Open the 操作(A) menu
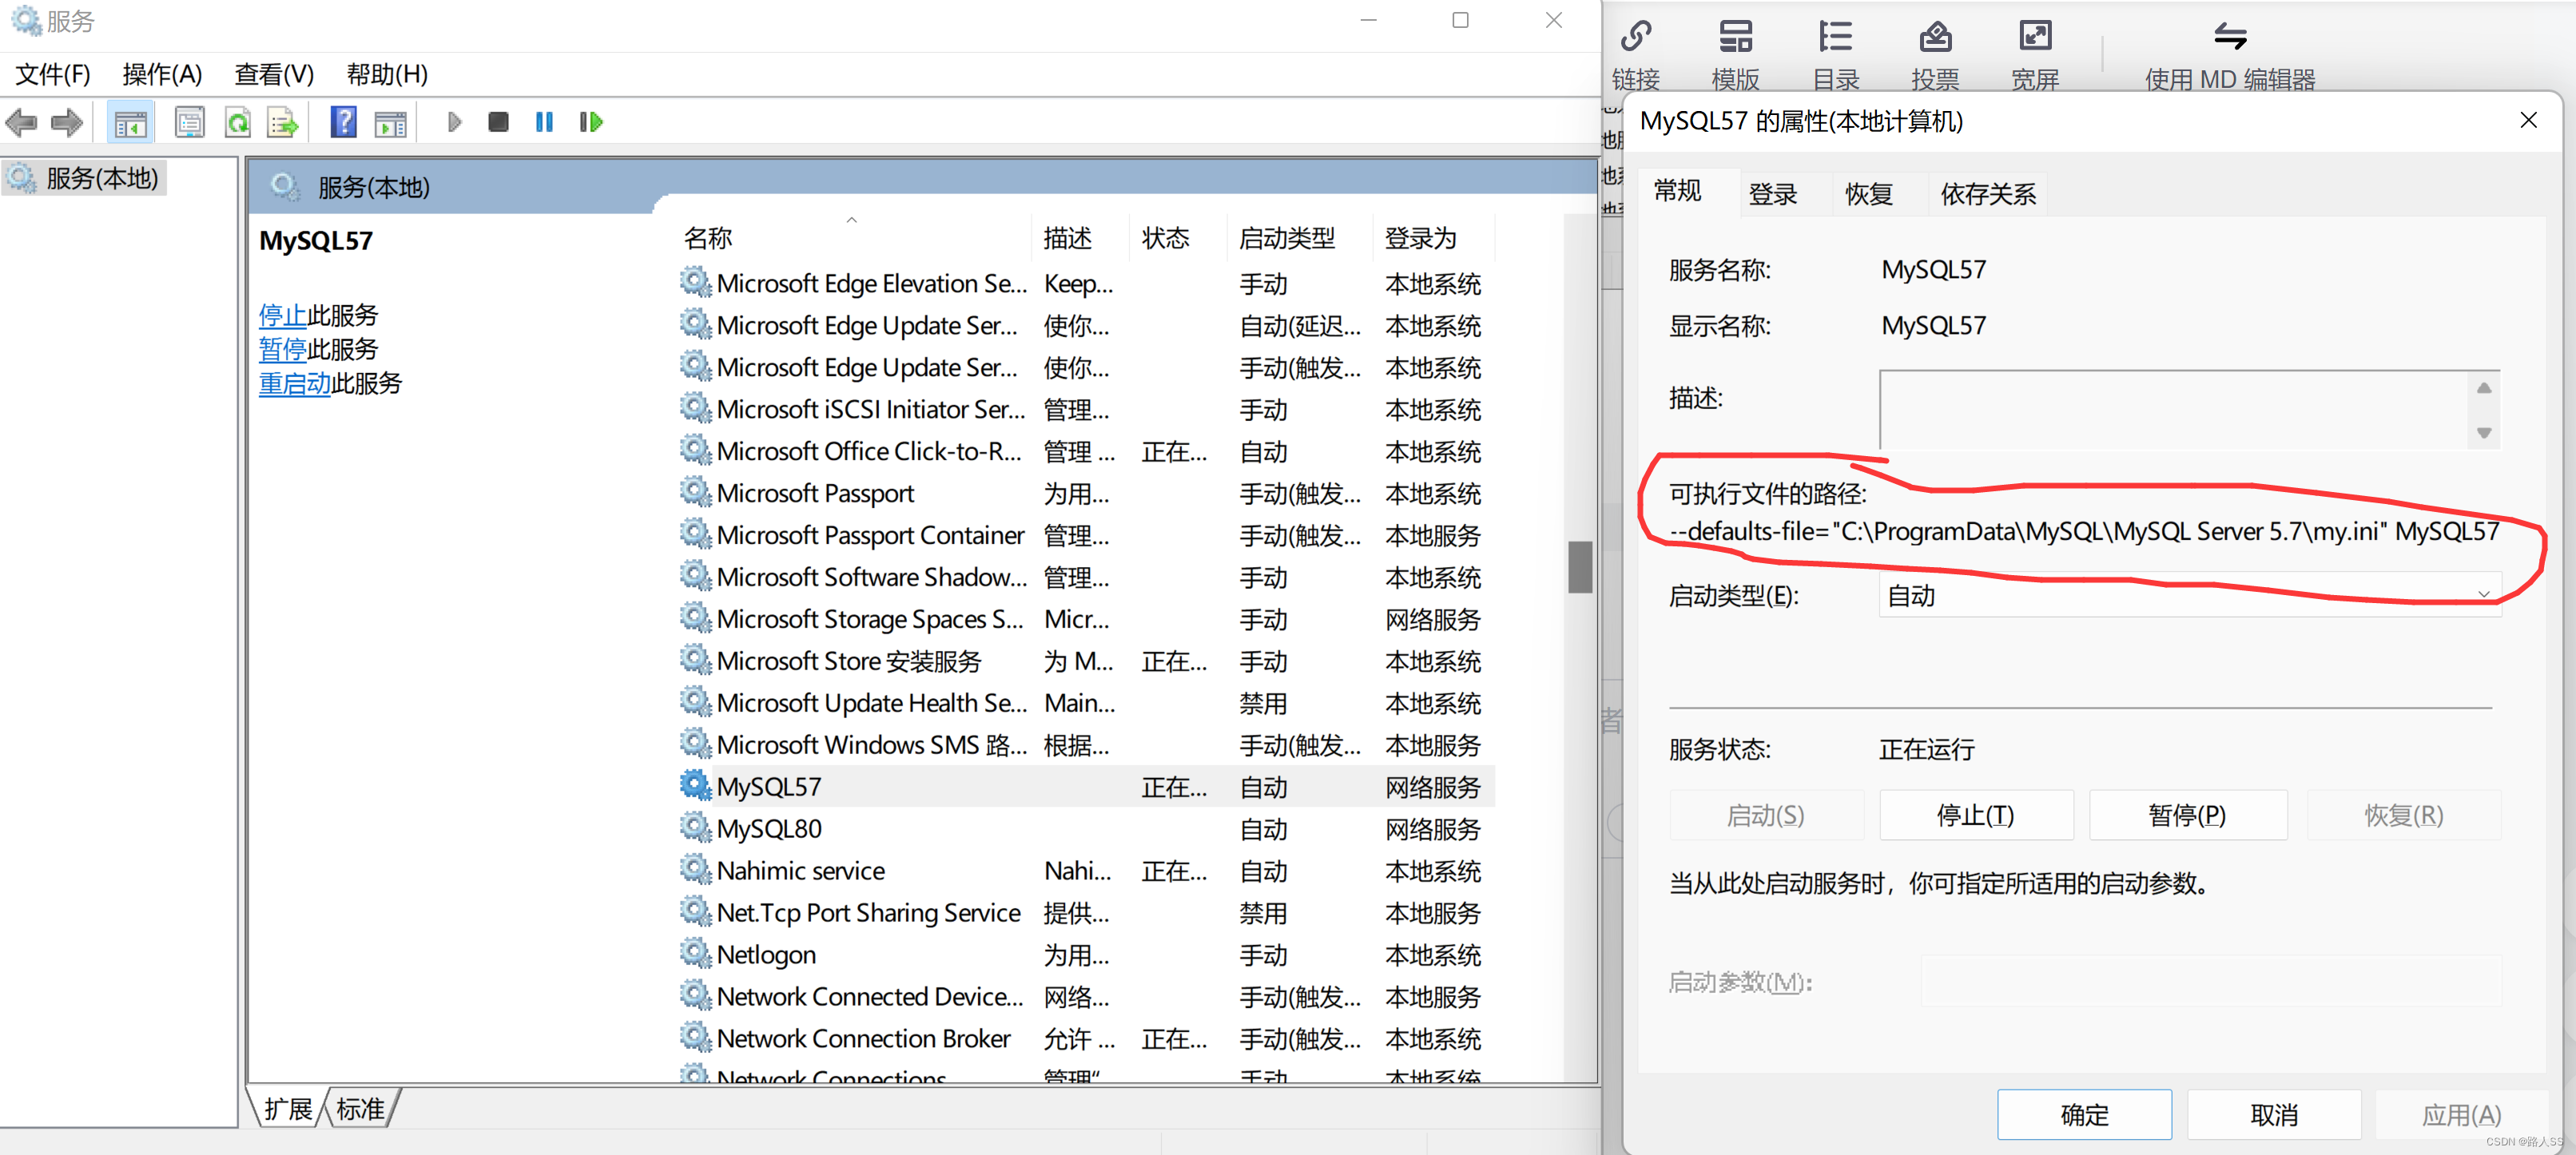 [x=162, y=74]
